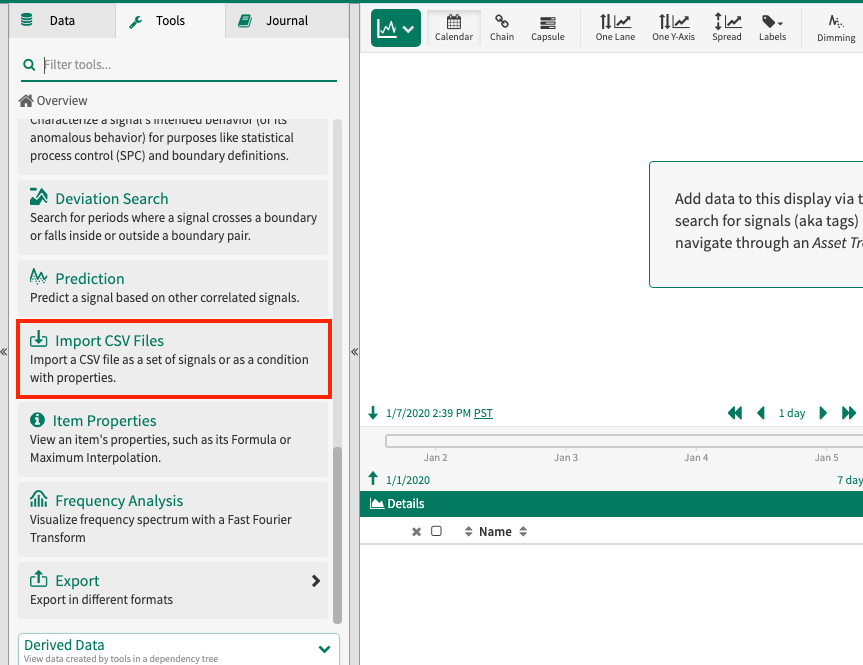Switch to the Data tab
This screenshot has width=863, height=665.
[55, 19]
